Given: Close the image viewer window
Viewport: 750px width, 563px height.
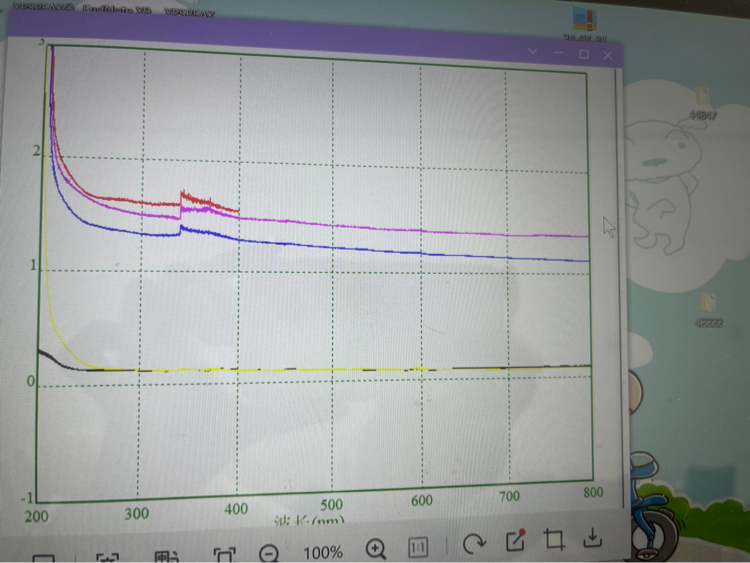Looking at the screenshot, I should point(607,56).
